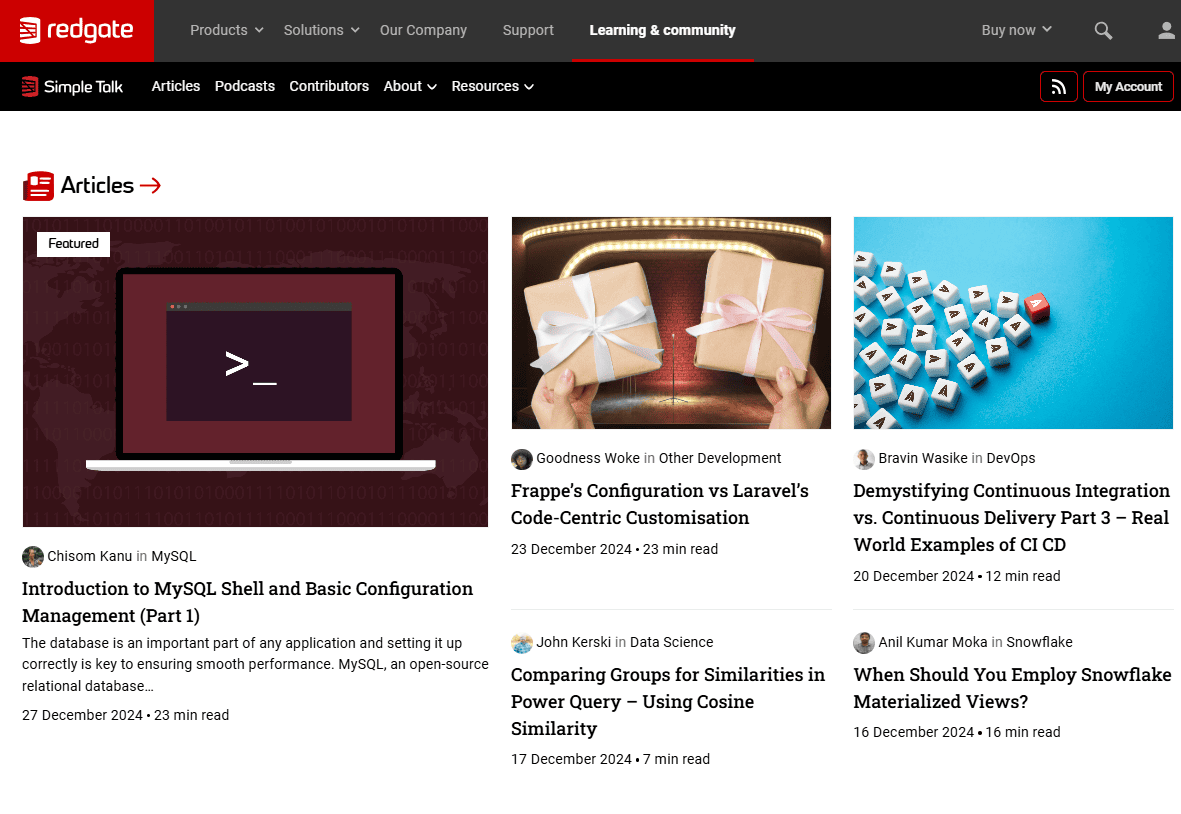Click author name John Kerski
This screenshot has width=1181, height=814.
coord(573,642)
